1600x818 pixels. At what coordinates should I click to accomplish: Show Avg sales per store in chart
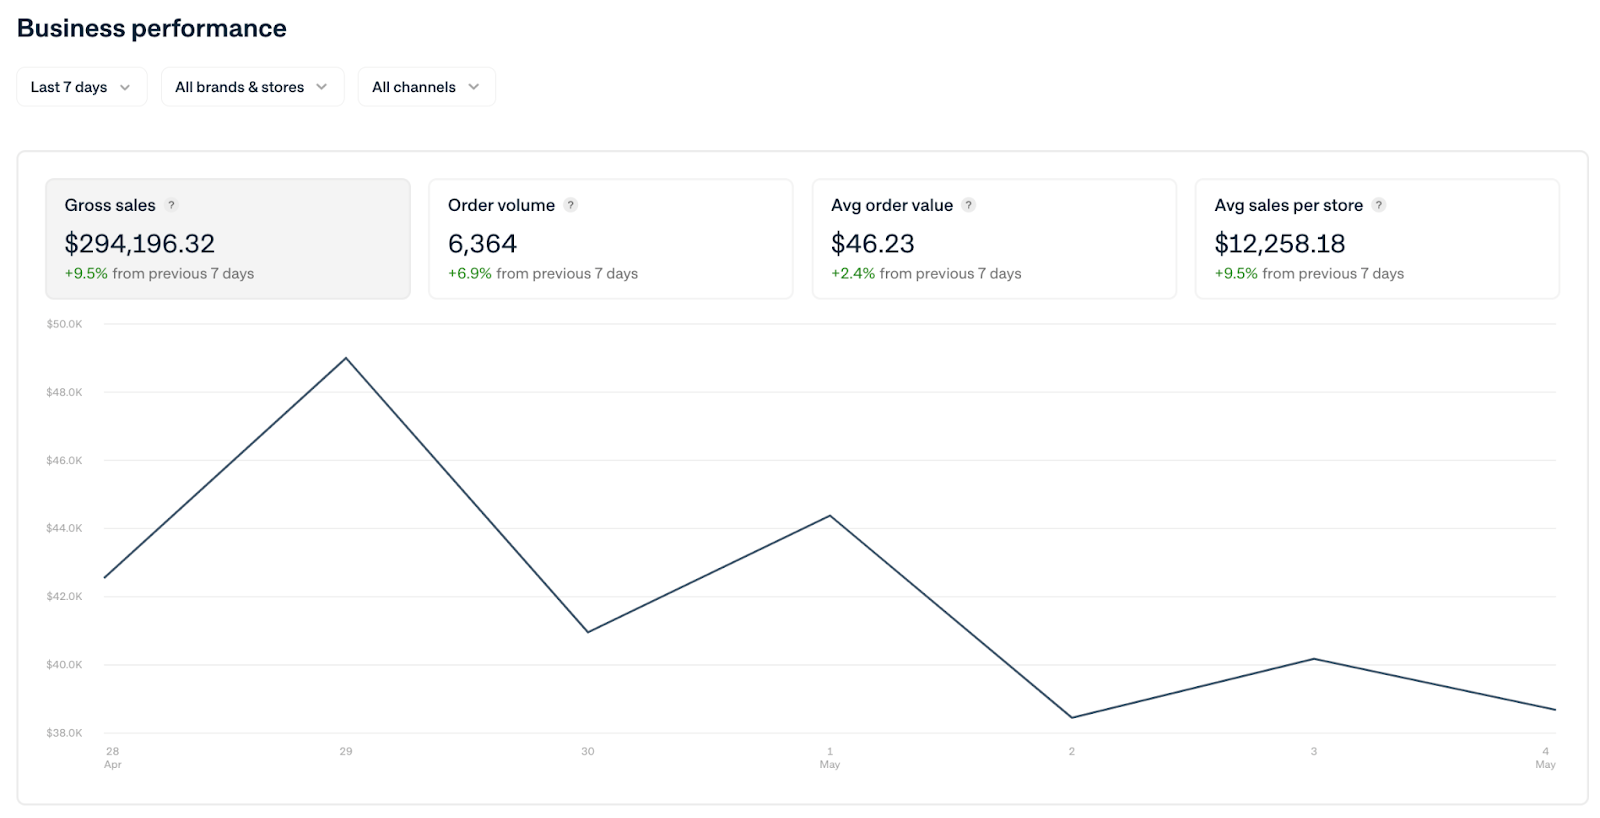[x=1376, y=239]
